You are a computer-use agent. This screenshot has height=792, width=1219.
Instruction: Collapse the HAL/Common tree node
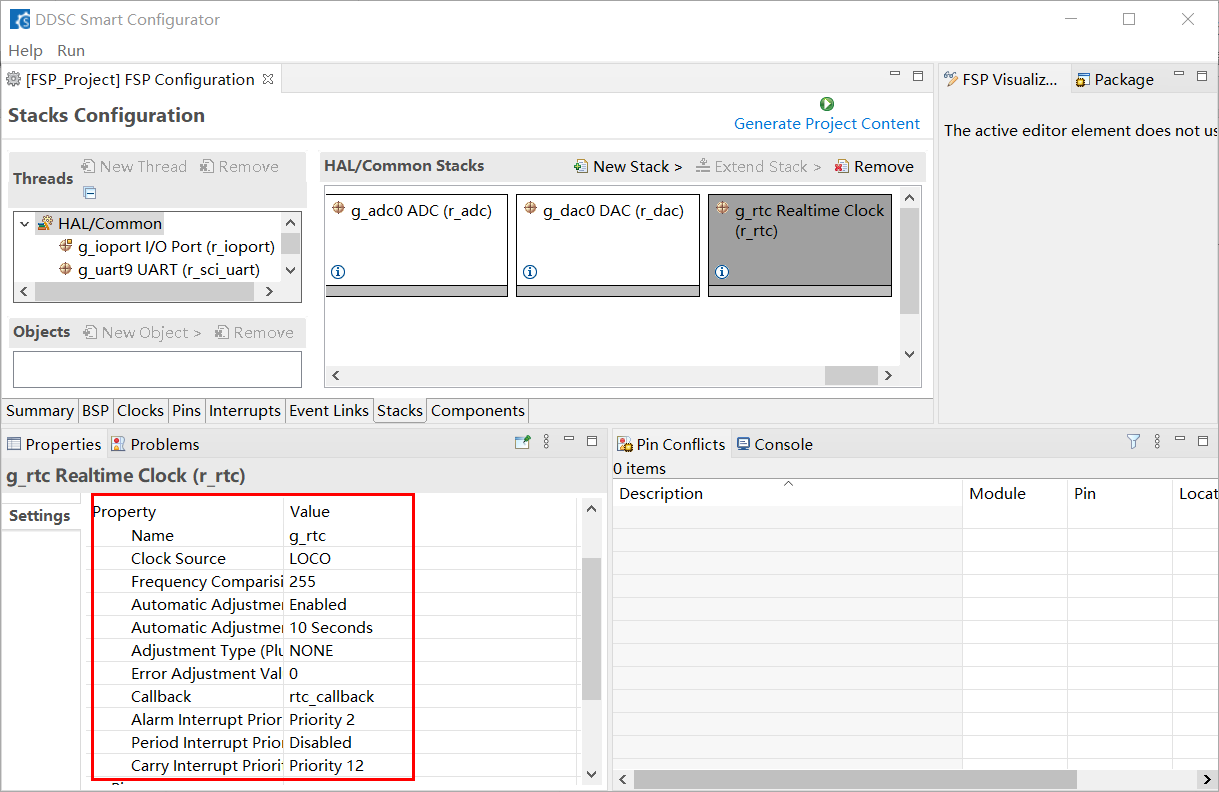[x=24, y=224]
